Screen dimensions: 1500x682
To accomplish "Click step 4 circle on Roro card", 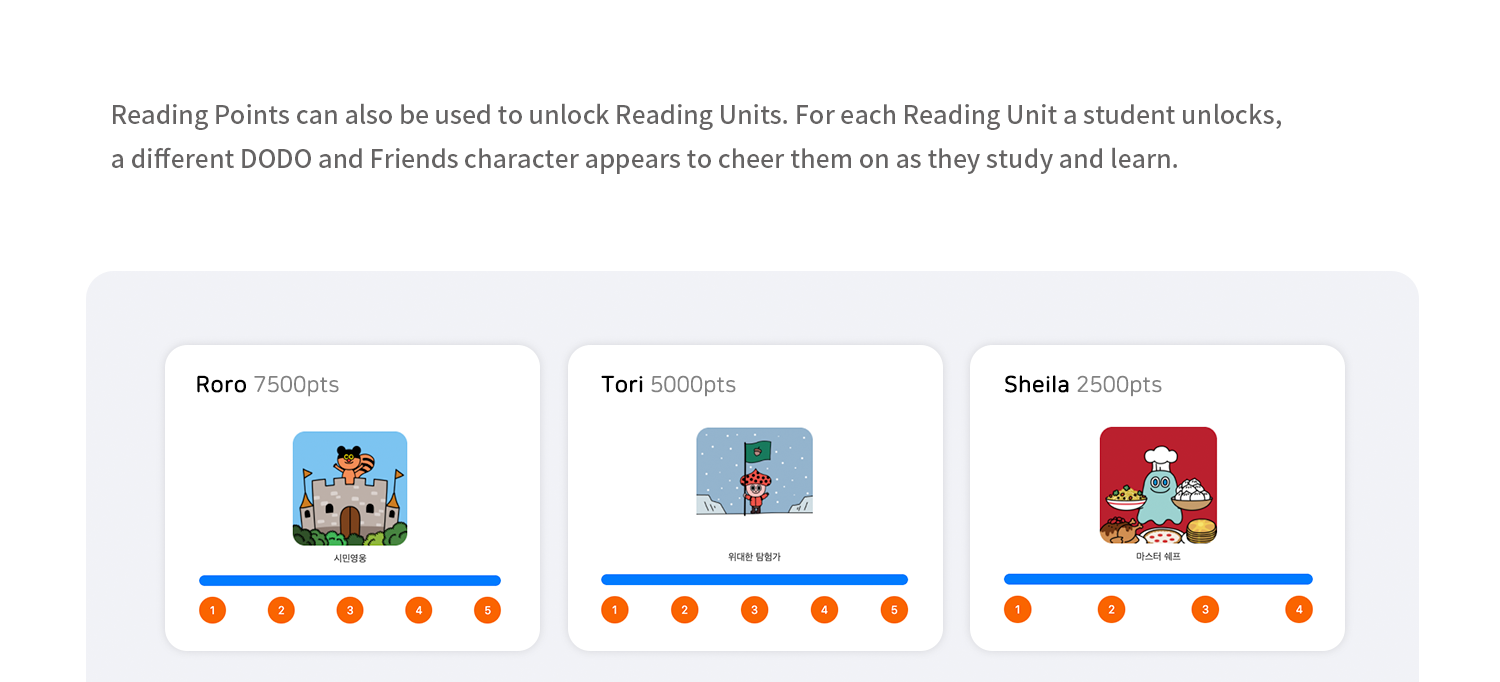I will click(418, 610).
